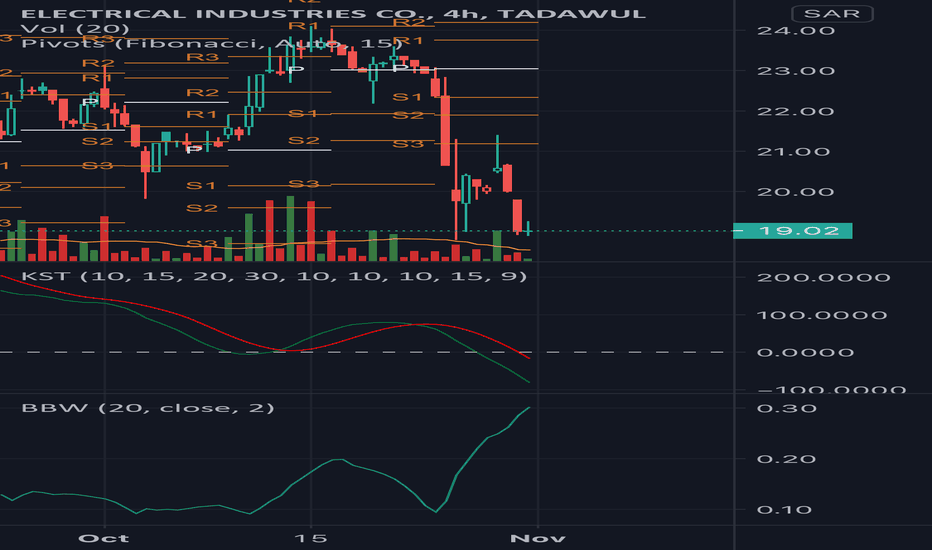Click the 0.10 BBW scale value

click(785, 510)
